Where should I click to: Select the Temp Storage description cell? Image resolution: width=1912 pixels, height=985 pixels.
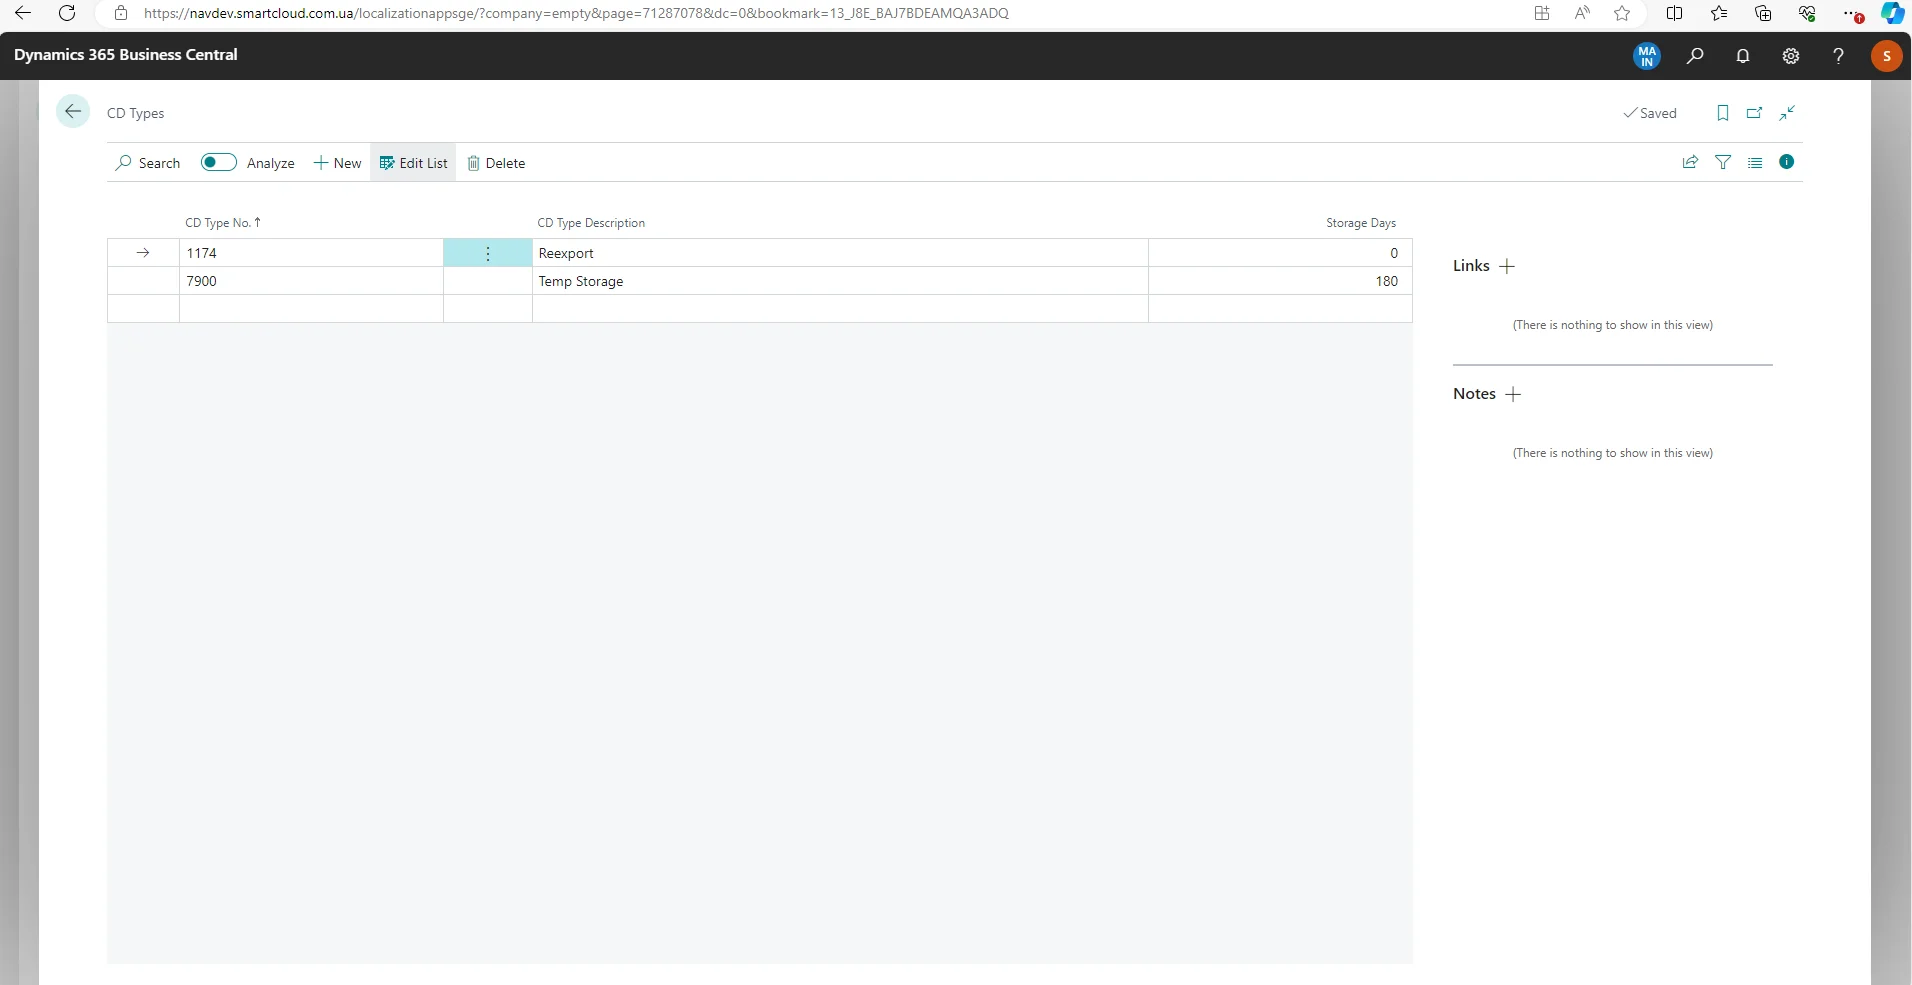pos(838,281)
